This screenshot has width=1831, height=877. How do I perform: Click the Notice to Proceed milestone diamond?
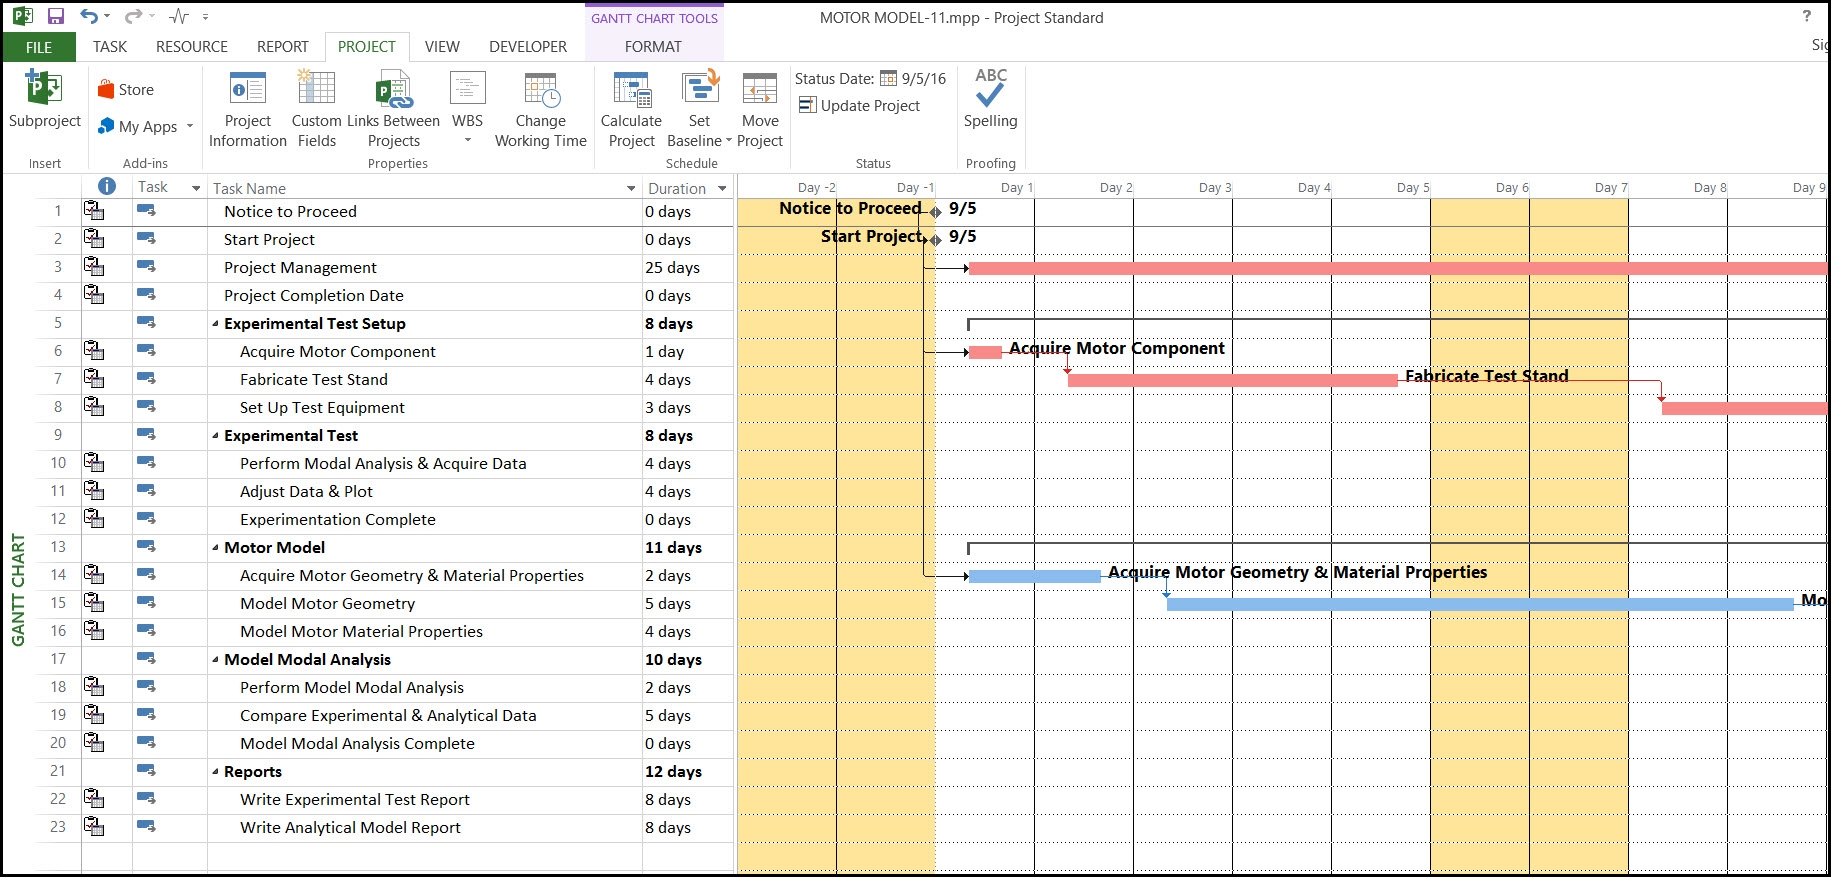[x=935, y=212]
